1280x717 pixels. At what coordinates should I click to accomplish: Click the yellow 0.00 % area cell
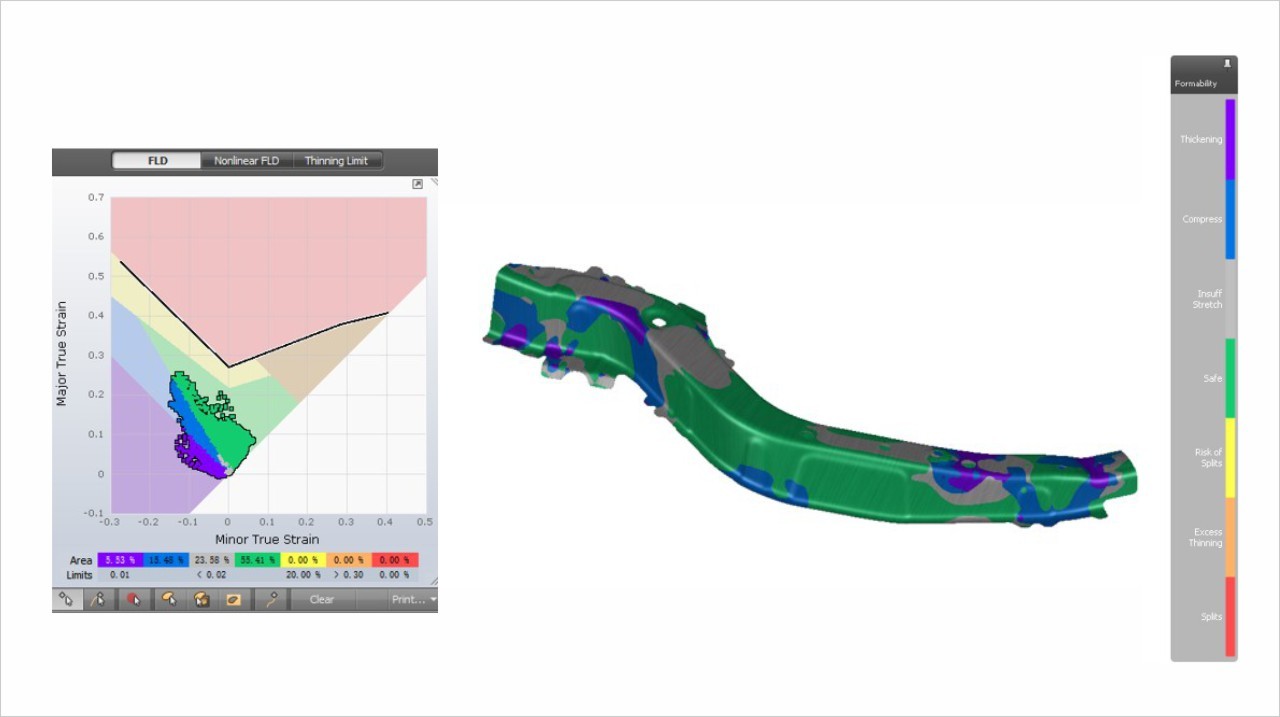coord(303,560)
